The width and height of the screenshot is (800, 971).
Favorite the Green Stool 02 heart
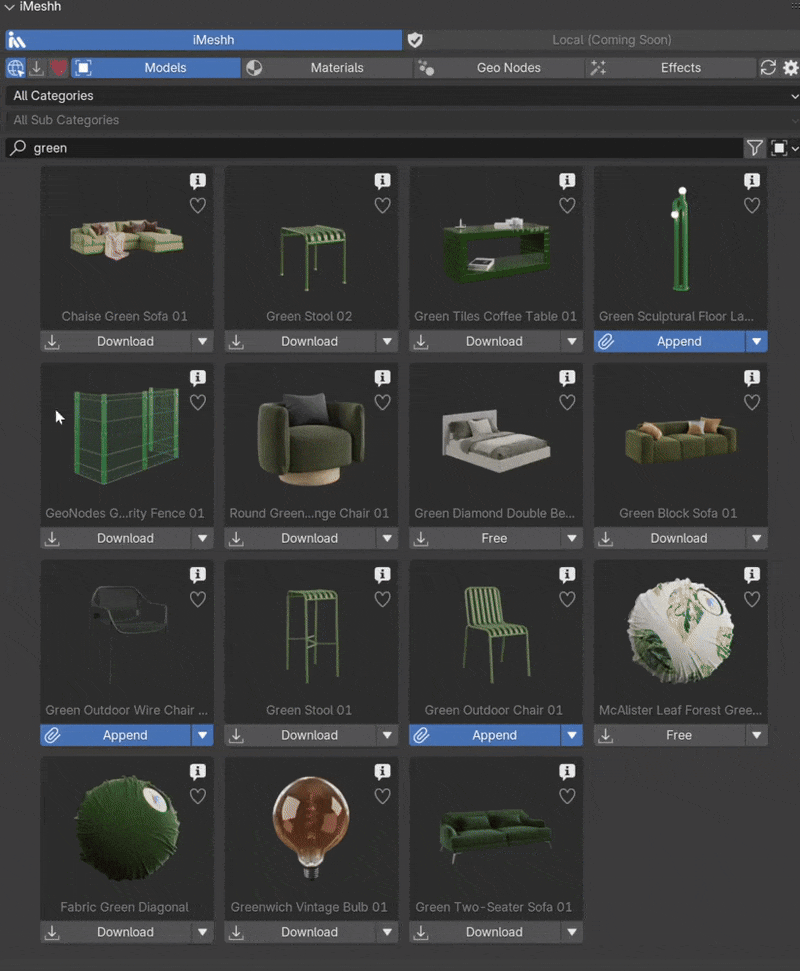(x=382, y=205)
